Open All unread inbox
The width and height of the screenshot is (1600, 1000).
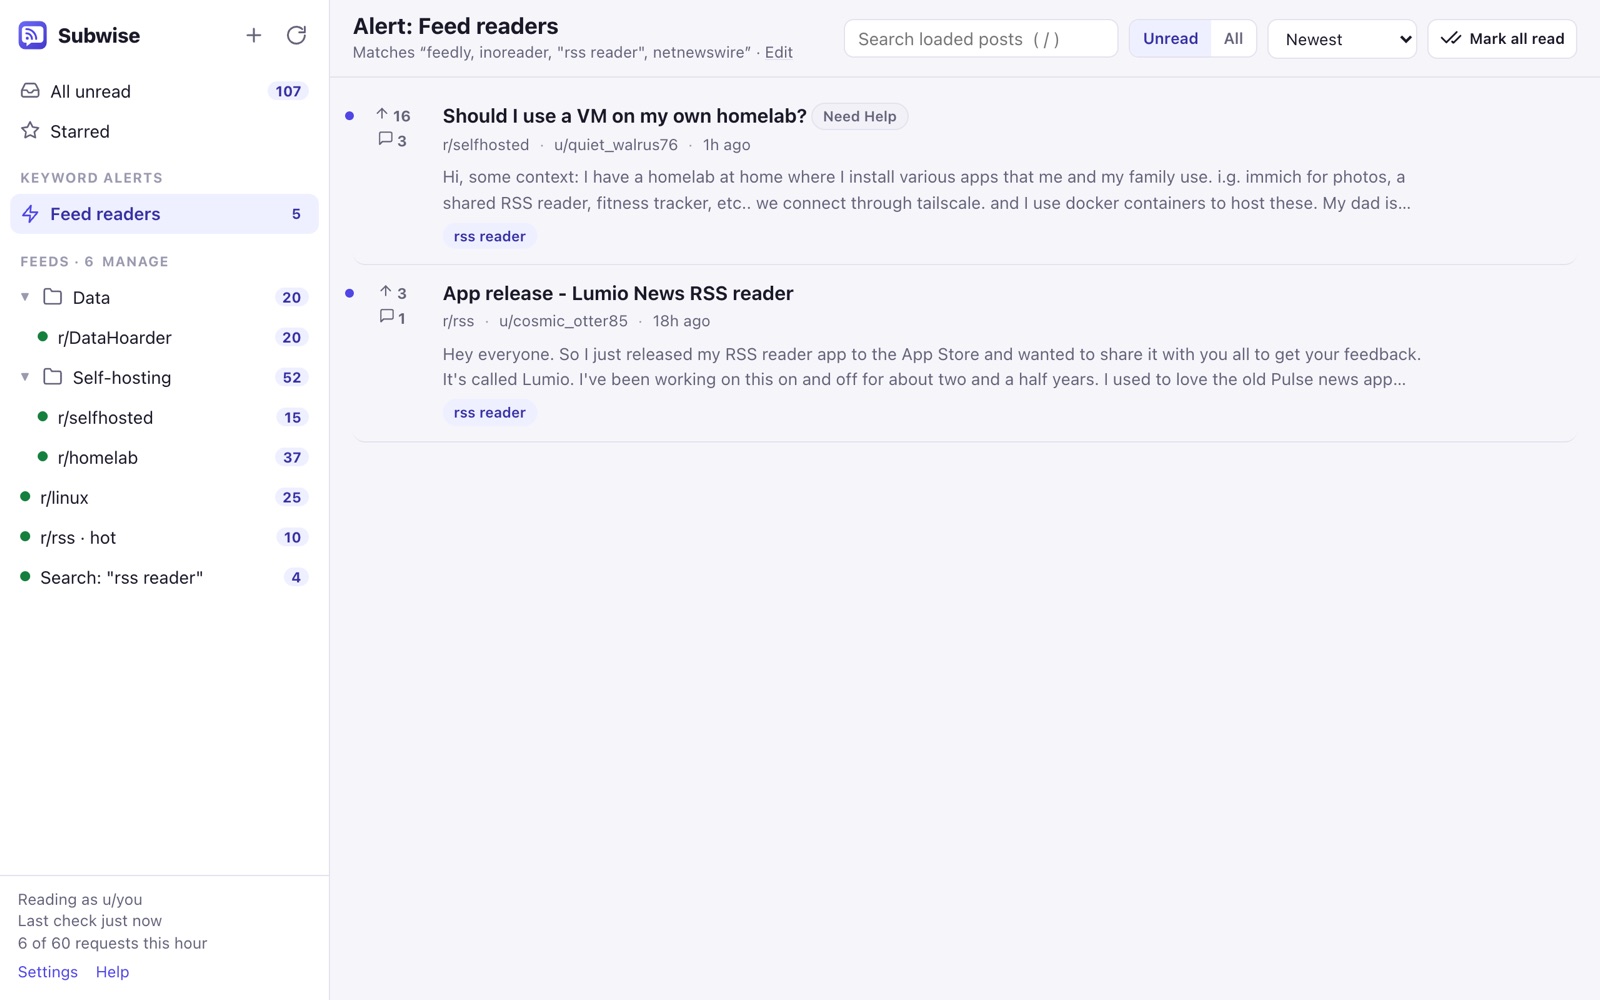pos(164,91)
